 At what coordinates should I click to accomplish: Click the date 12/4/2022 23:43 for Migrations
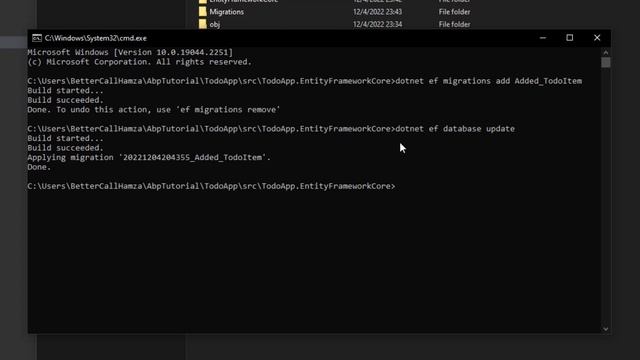tap(378, 12)
